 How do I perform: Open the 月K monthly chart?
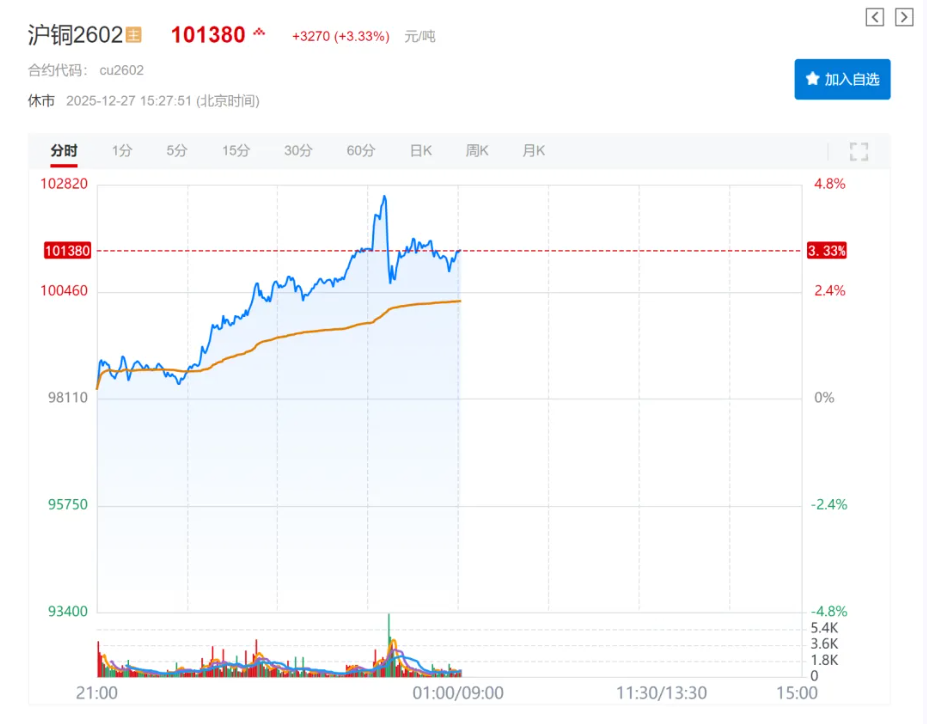pyautogui.click(x=534, y=151)
